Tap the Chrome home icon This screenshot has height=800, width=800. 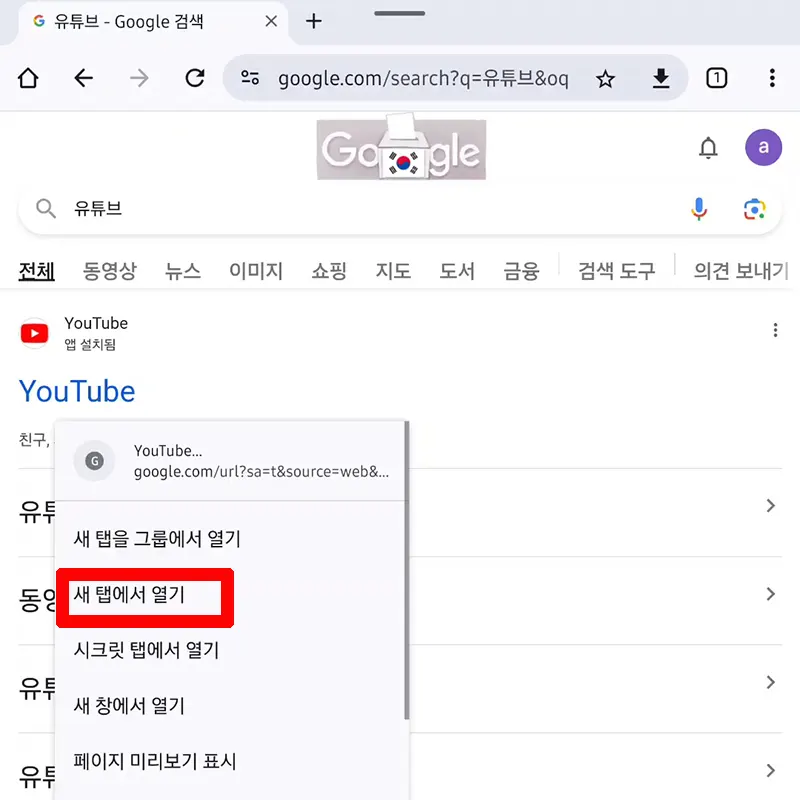click(x=28, y=79)
